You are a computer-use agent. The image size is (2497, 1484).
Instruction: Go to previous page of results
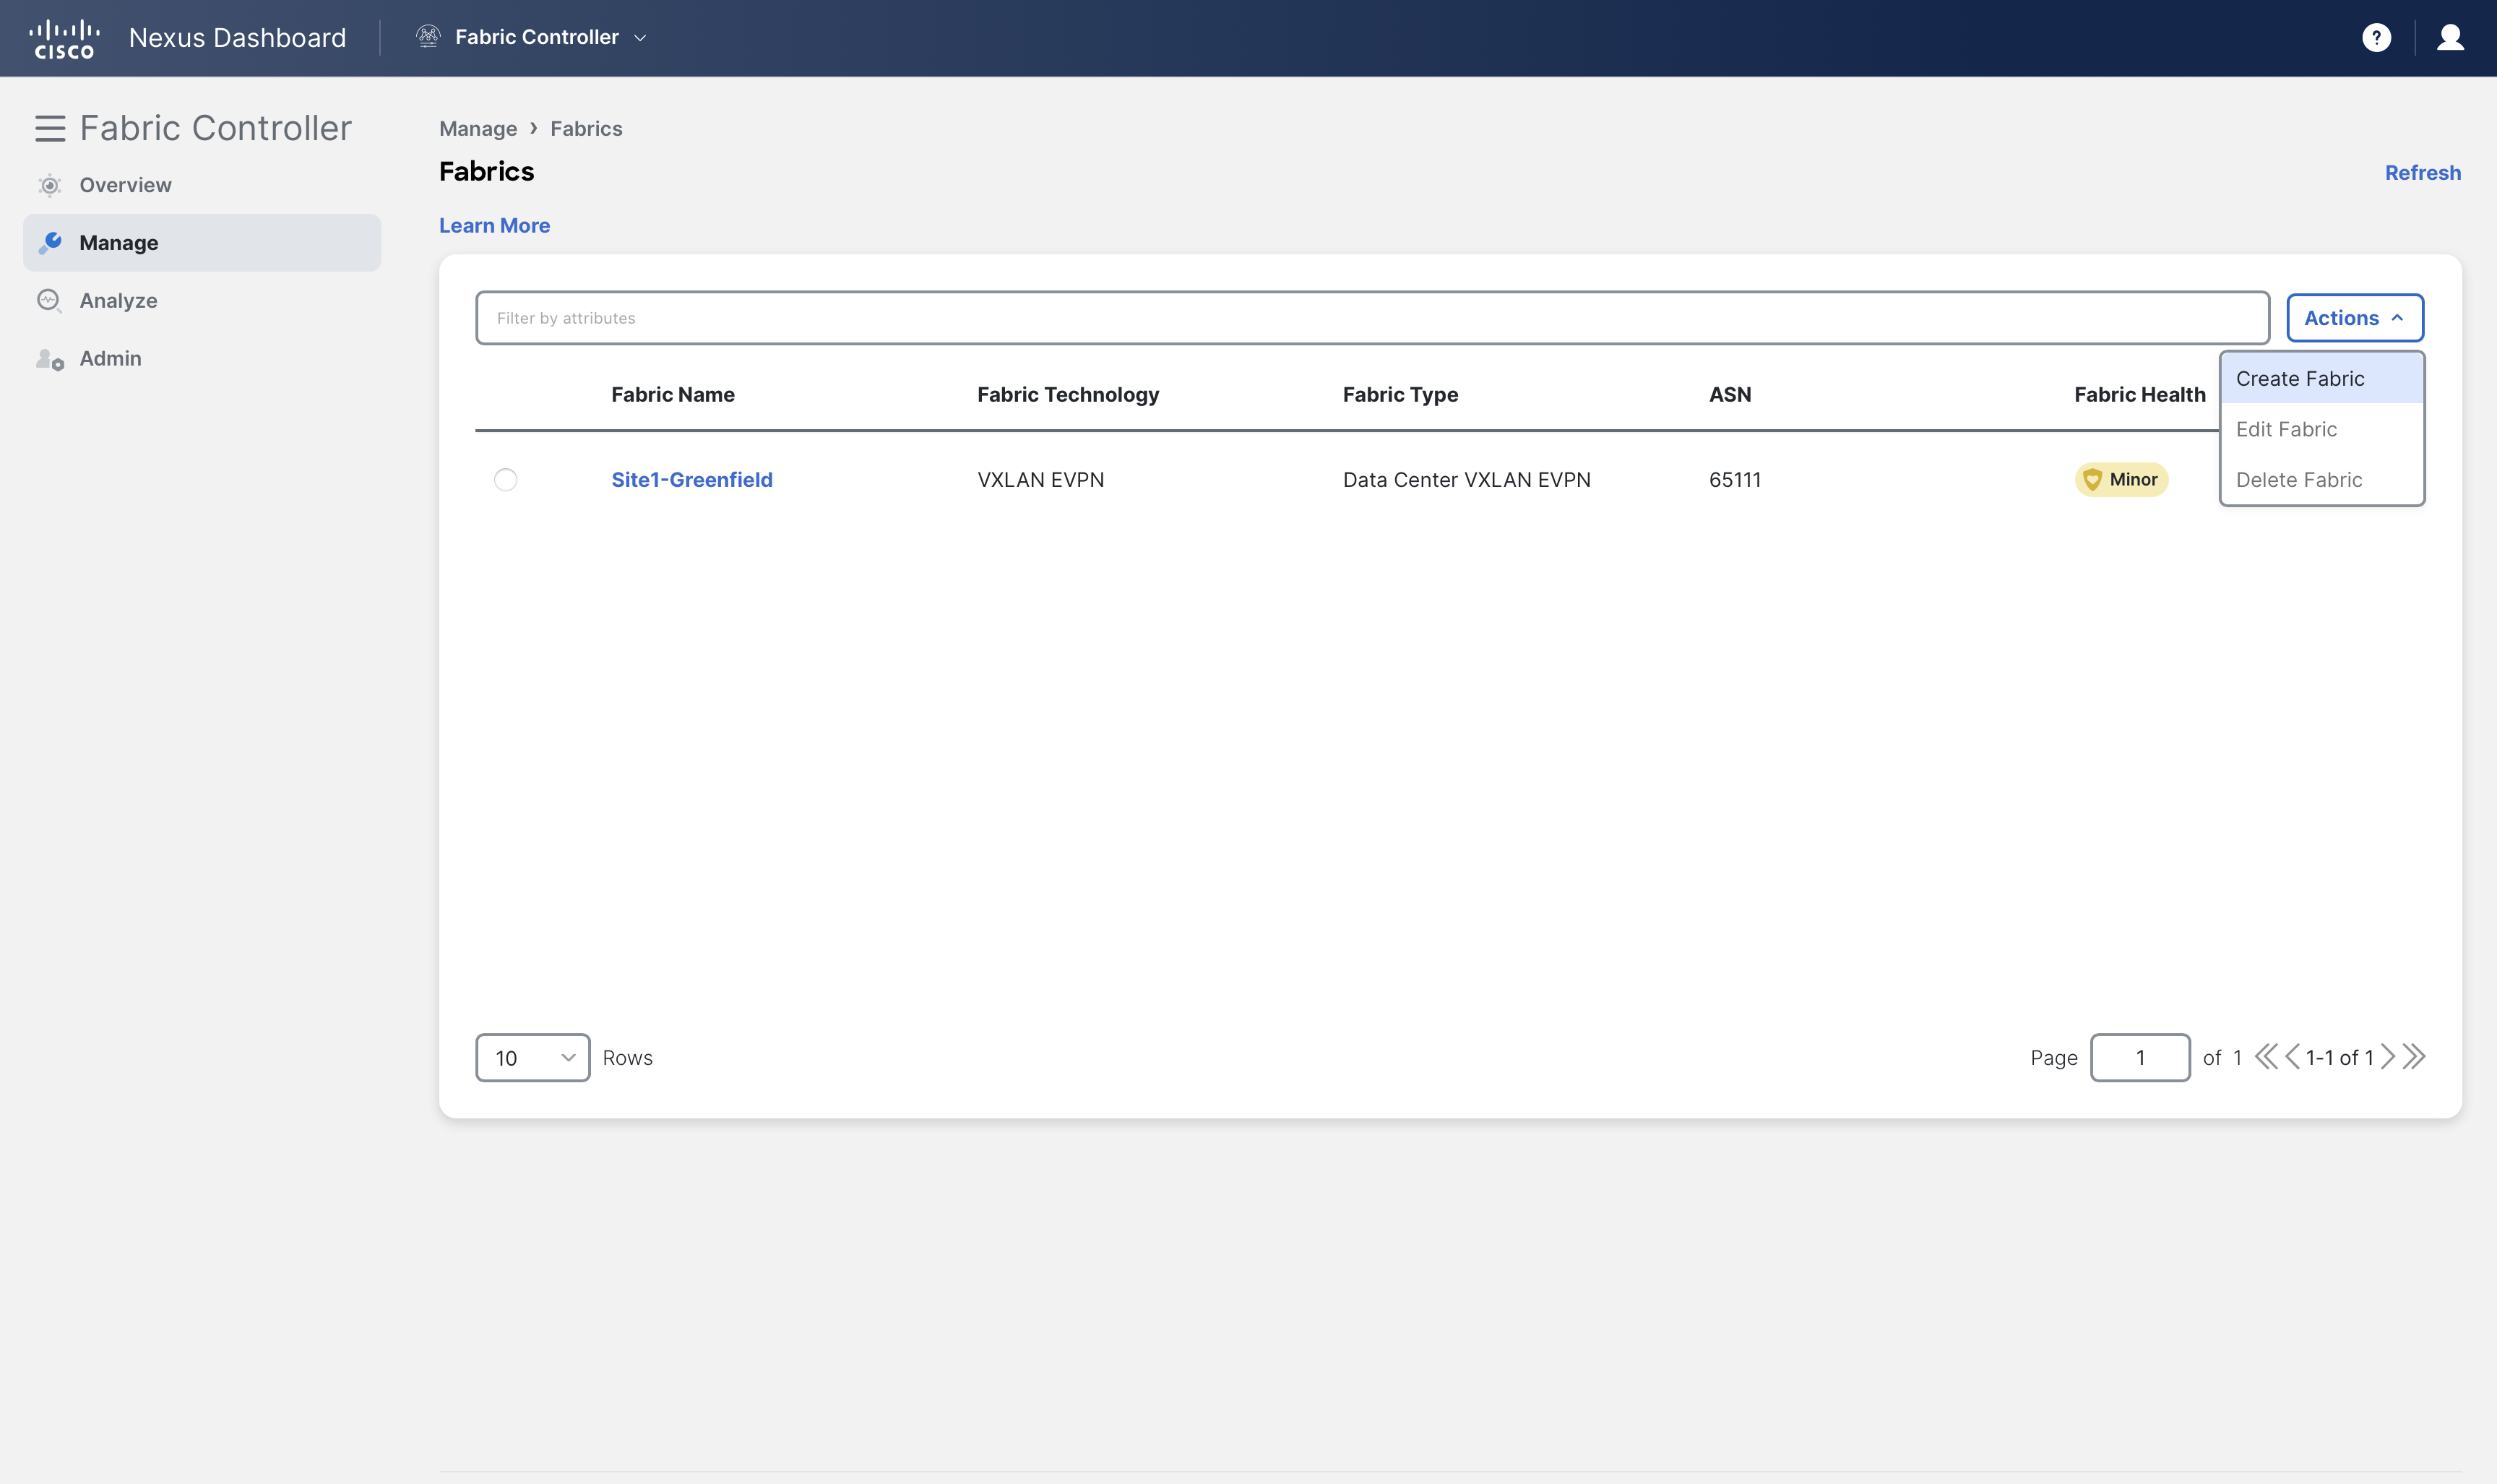click(2292, 1057)
